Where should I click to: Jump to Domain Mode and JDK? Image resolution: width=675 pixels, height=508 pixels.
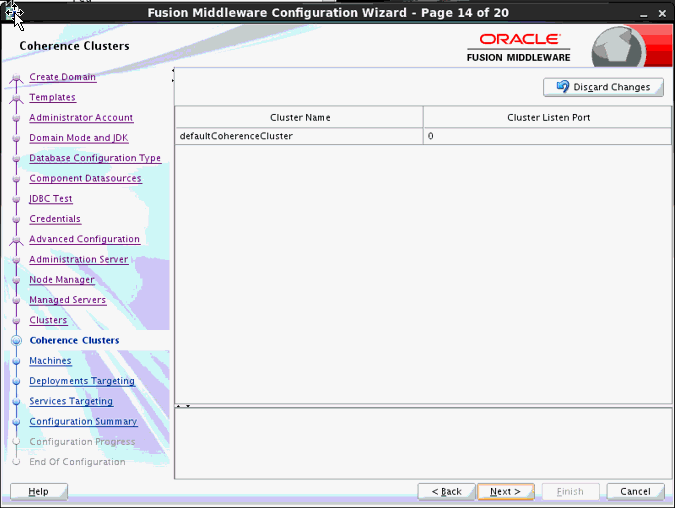pyautogui.click(x=79, y=138)
